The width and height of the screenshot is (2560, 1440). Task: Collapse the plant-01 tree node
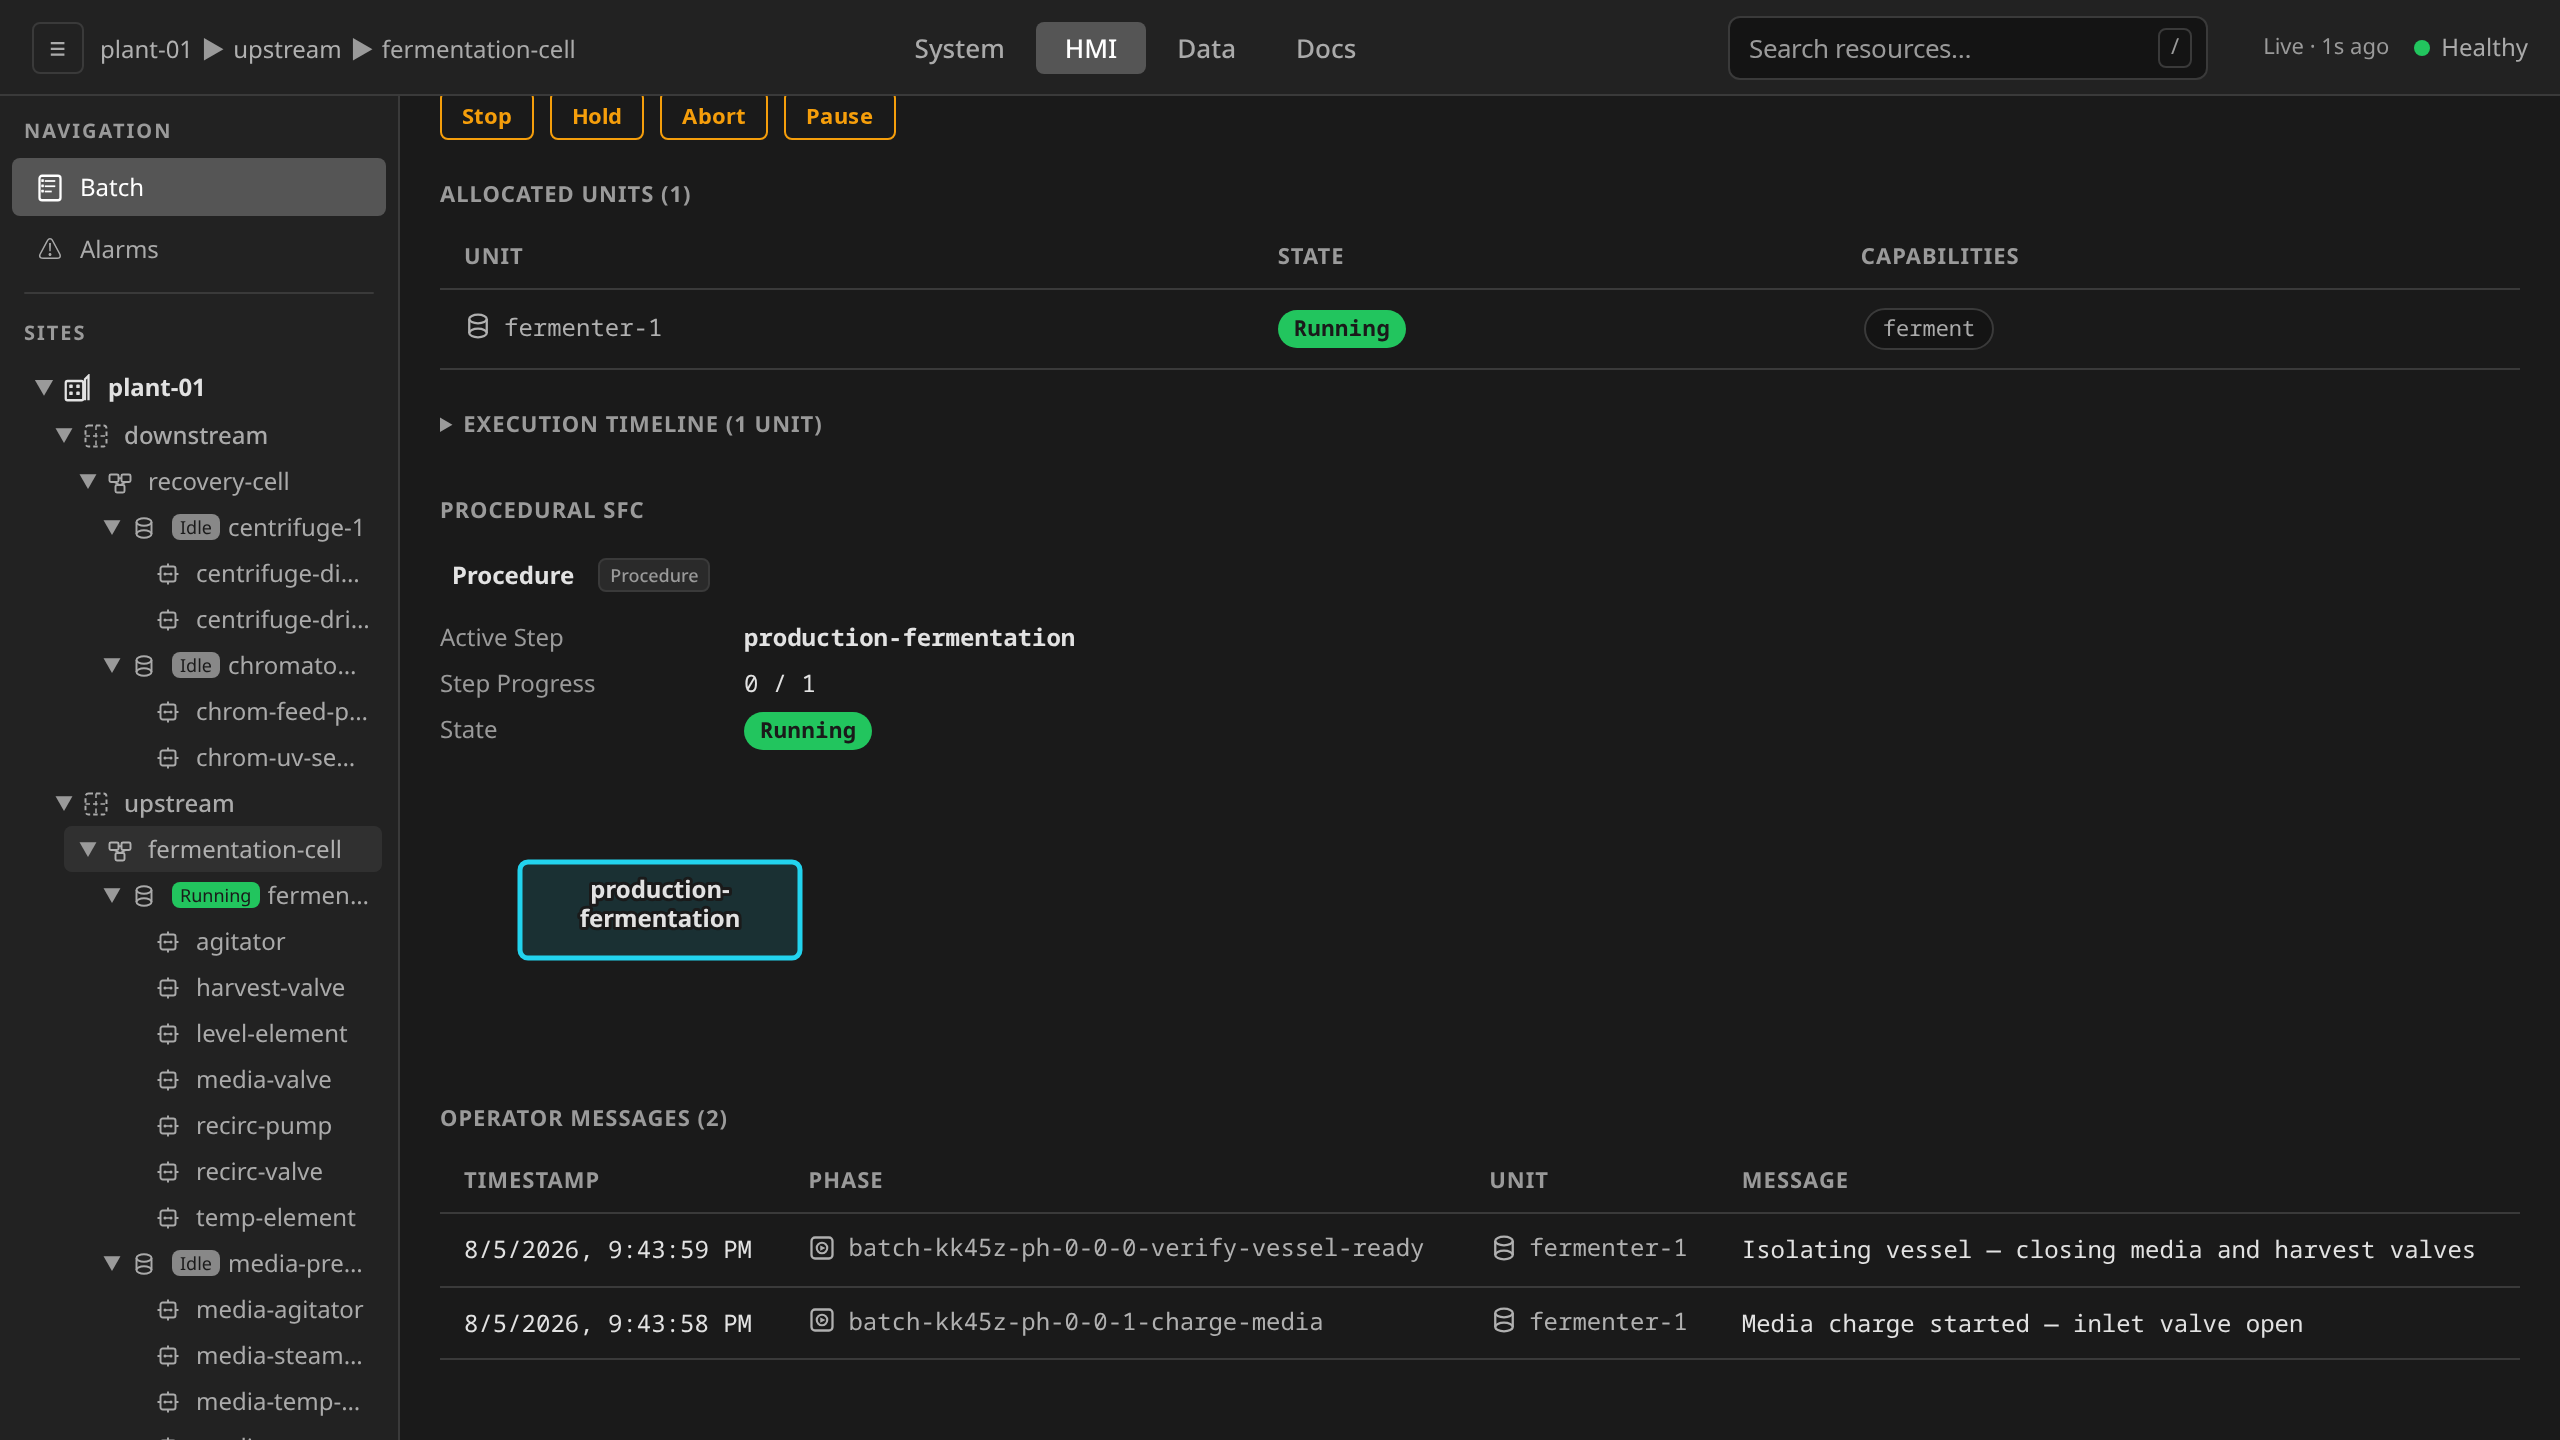tap(44, 387)
